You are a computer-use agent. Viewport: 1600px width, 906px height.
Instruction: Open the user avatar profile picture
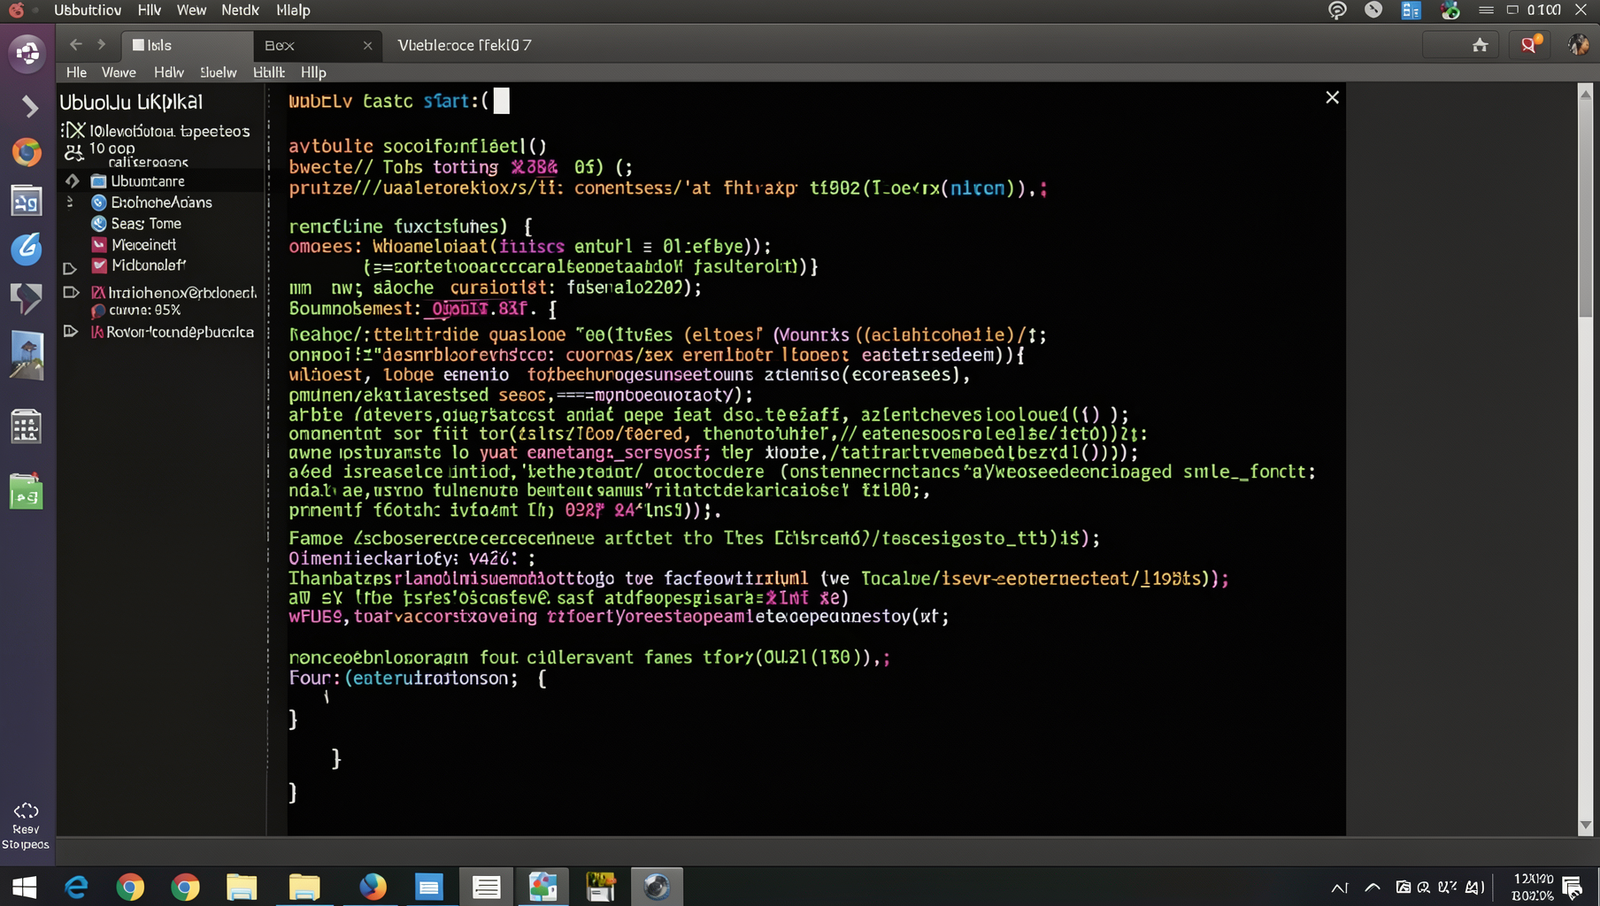1579,44
